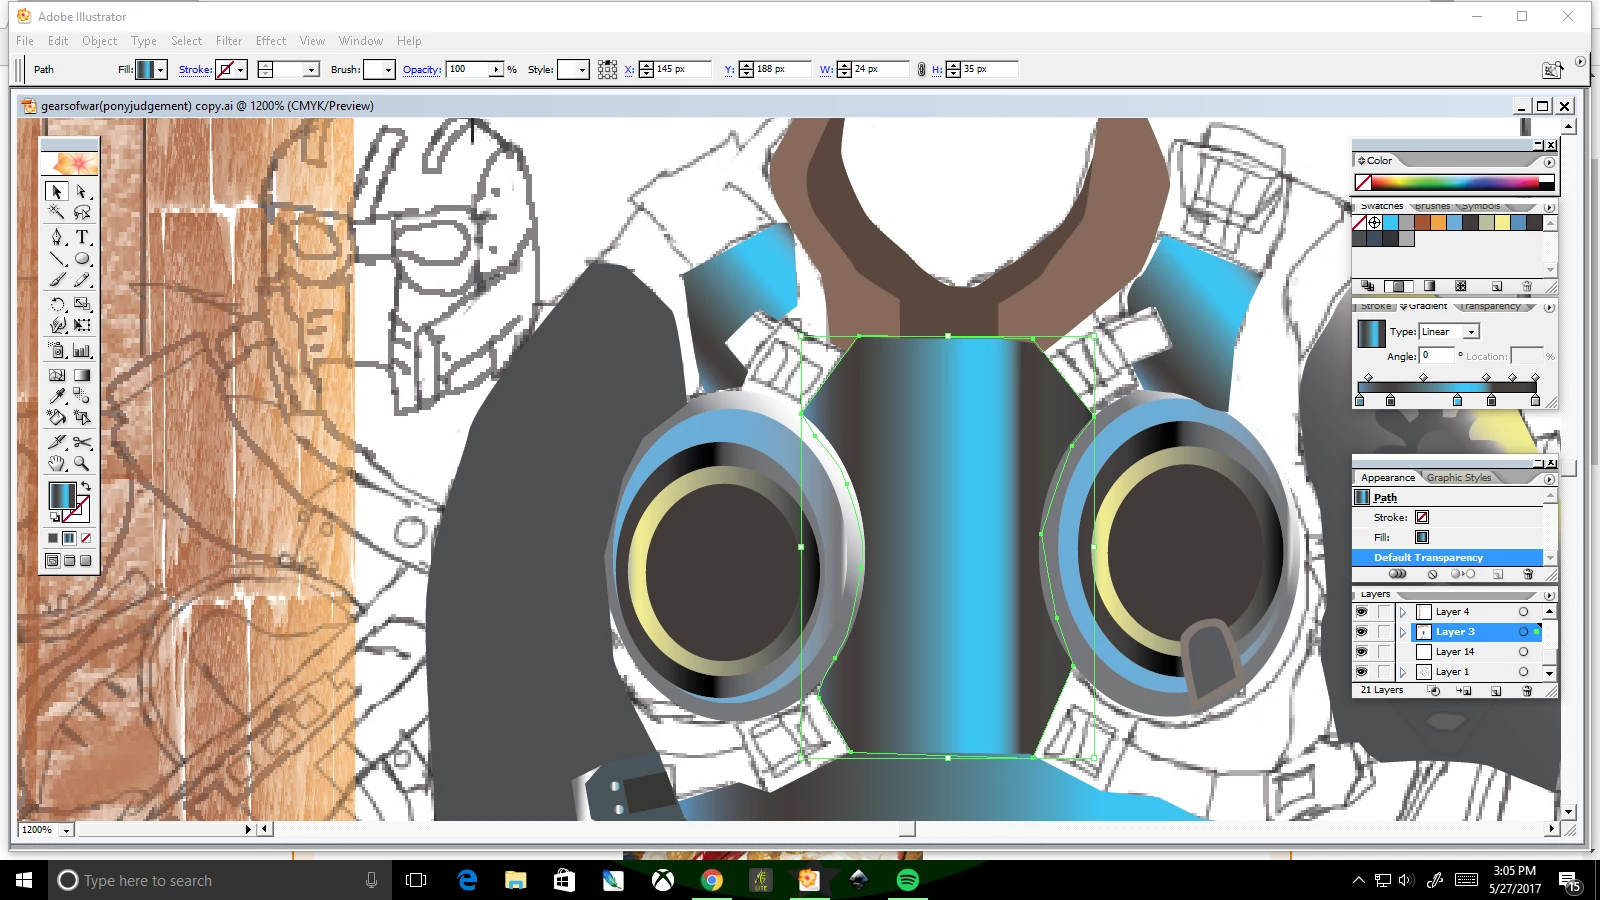Image resolution: width=1600 pixels, height=900 pixels.
Task: Hide Layer 3 using its eye icon
Action: (1361, 632)
